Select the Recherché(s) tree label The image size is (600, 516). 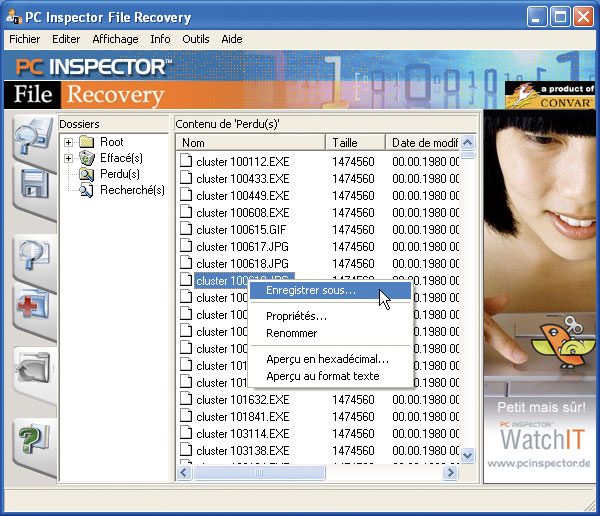pos(132,190)
